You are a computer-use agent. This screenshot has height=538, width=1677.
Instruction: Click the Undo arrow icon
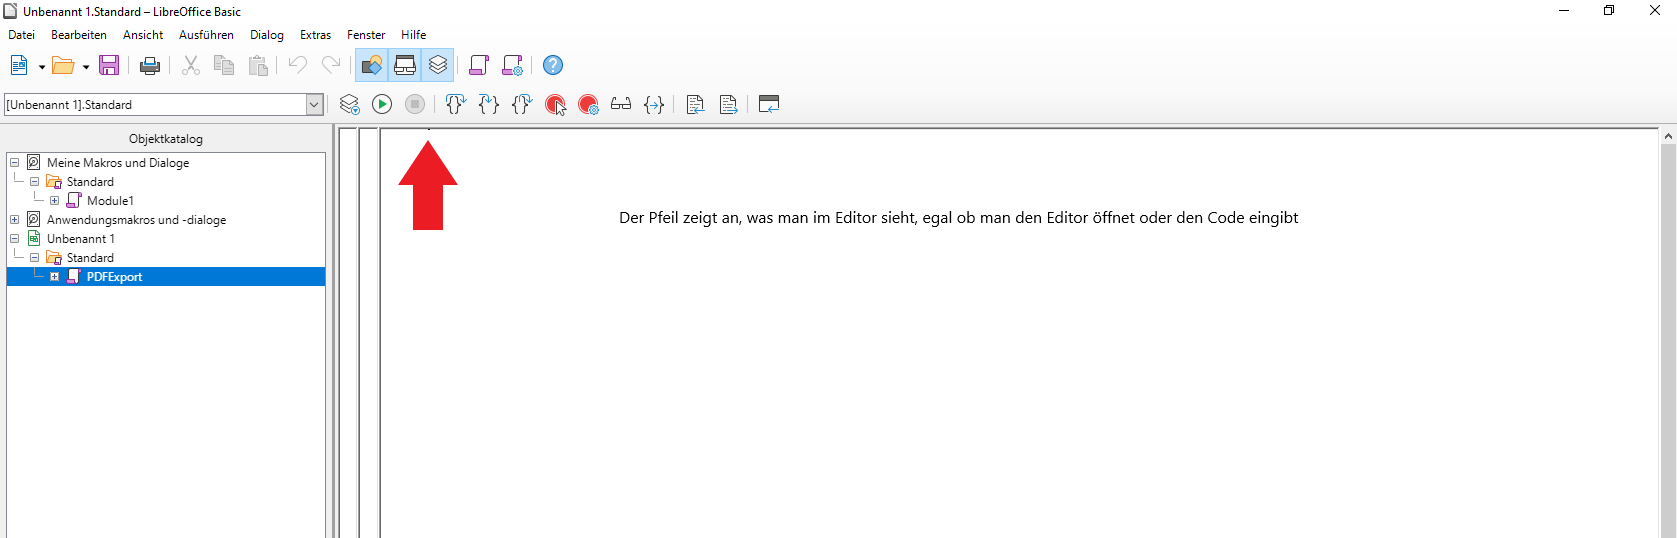[x=298, y=66]
